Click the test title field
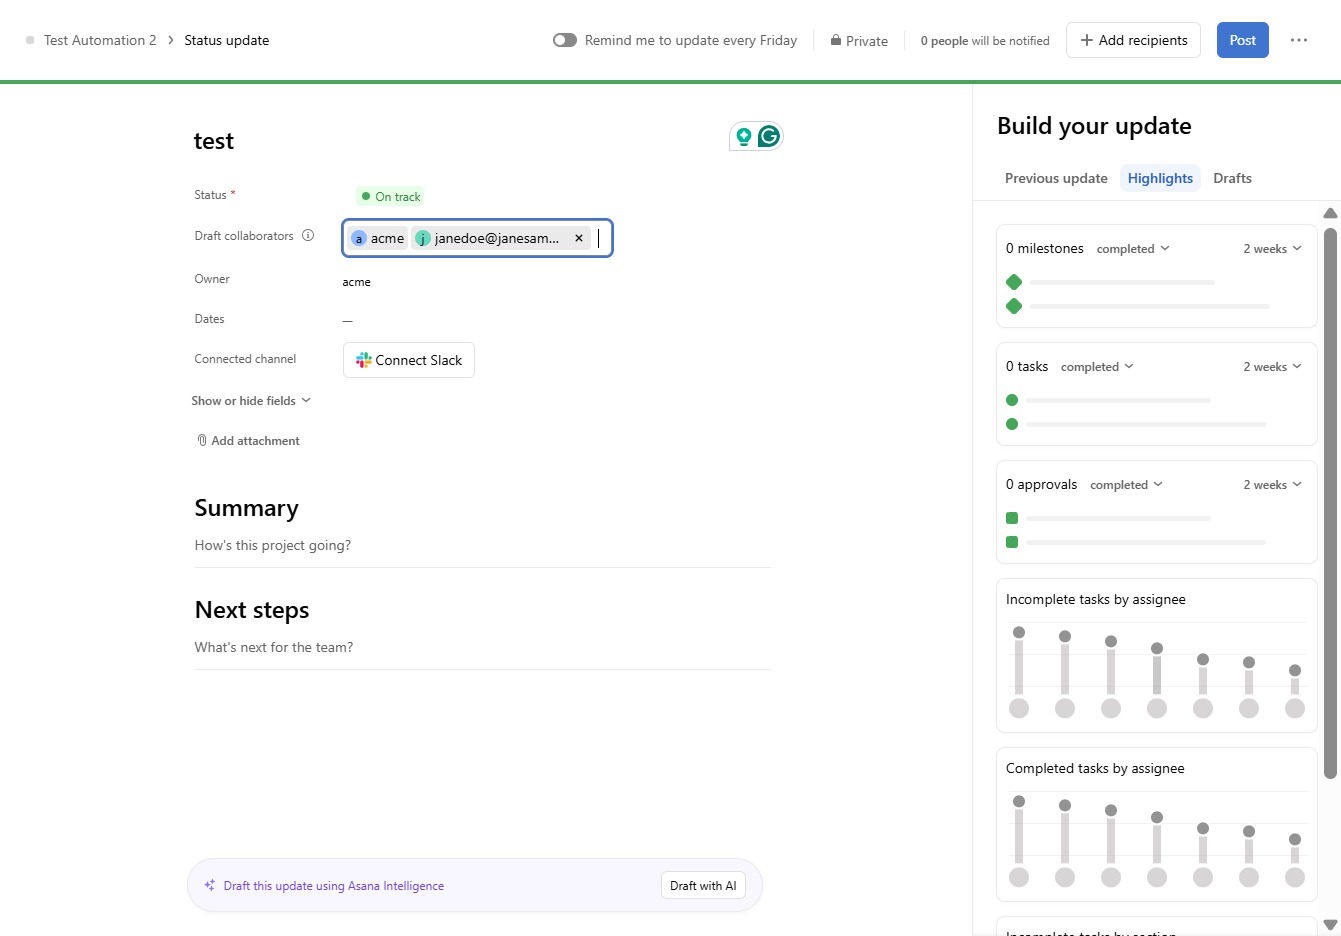 [214, 141]
